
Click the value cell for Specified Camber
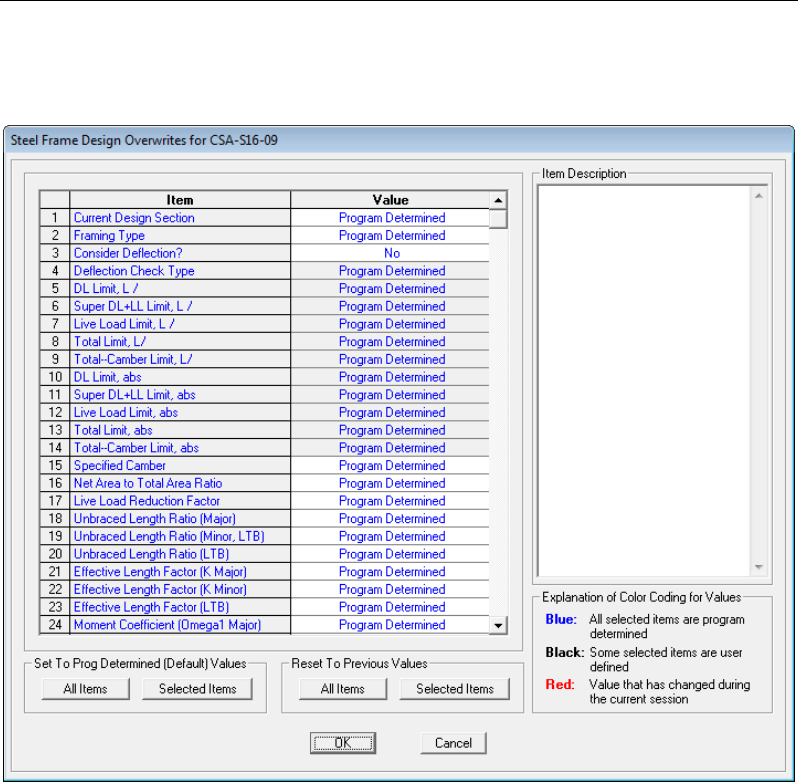[390, 466]
